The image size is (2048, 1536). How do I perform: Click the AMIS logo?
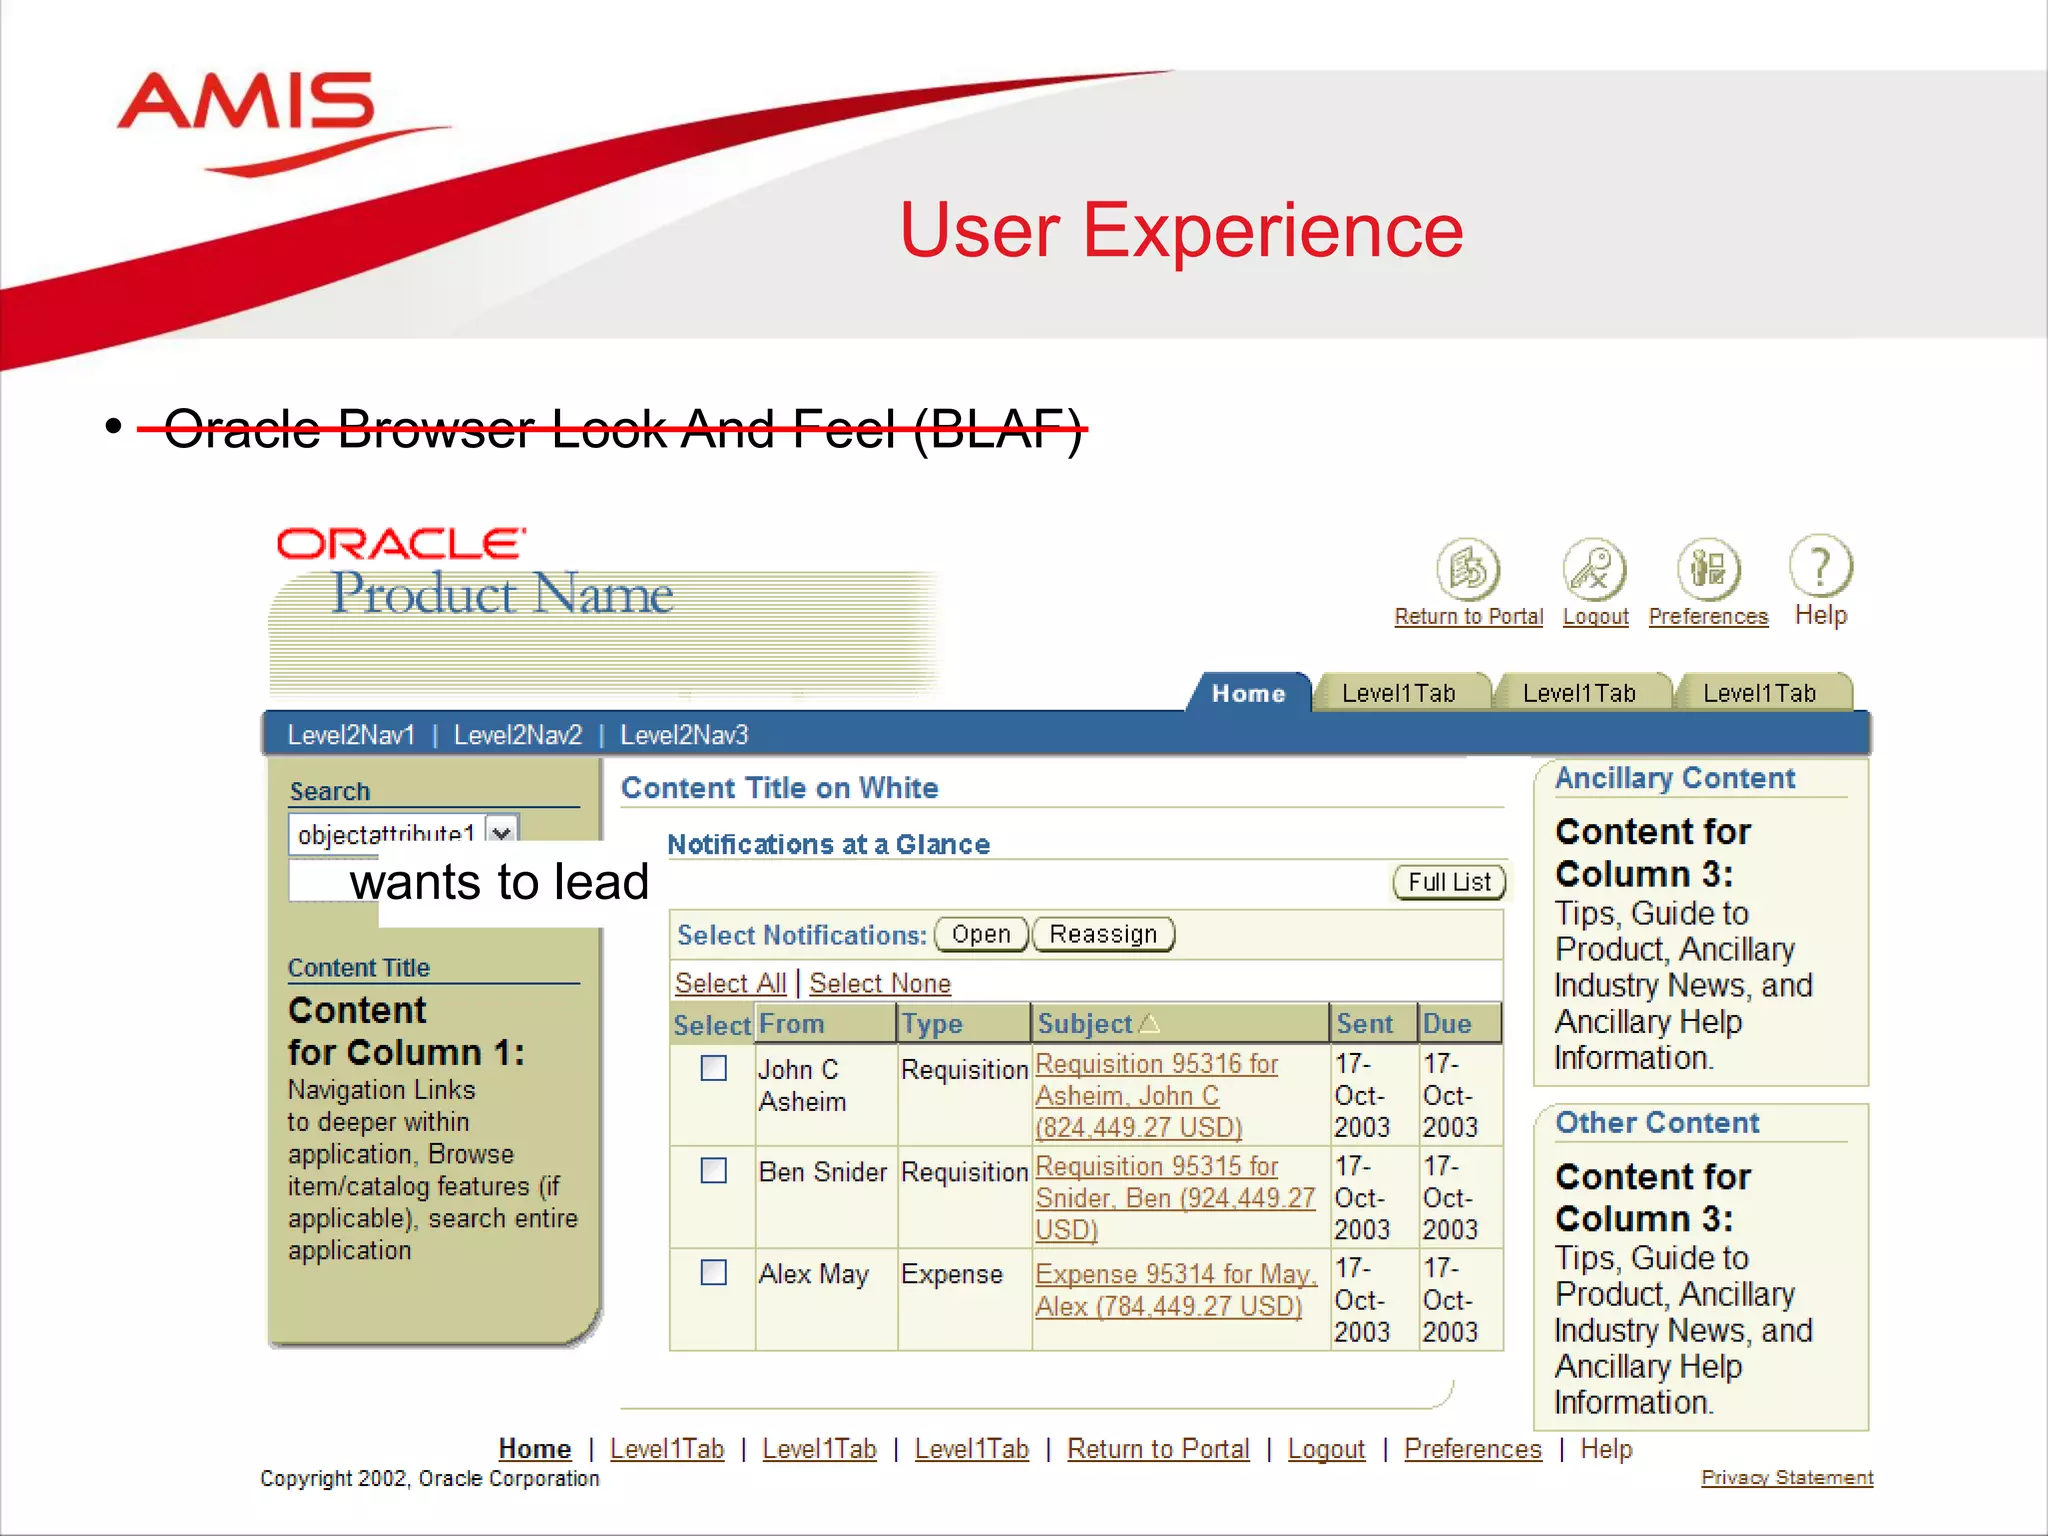284,123
